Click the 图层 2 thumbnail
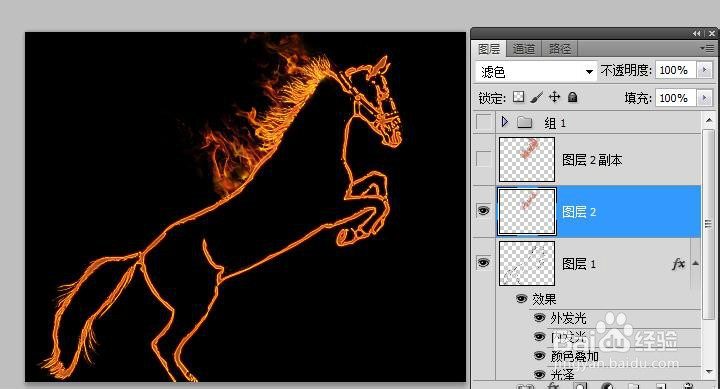 [527, 211]
